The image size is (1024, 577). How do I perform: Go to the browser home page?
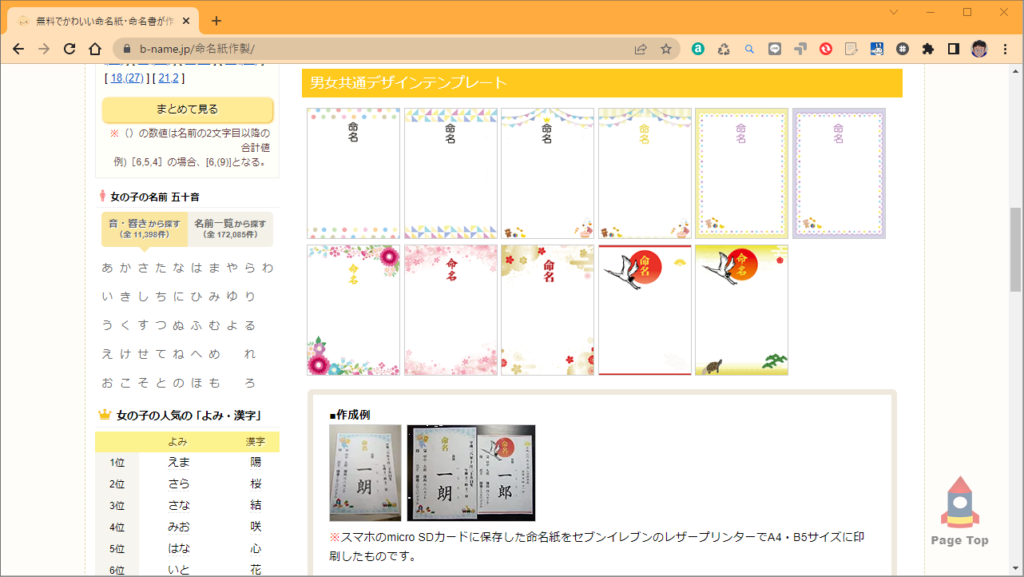click(95, 49)
